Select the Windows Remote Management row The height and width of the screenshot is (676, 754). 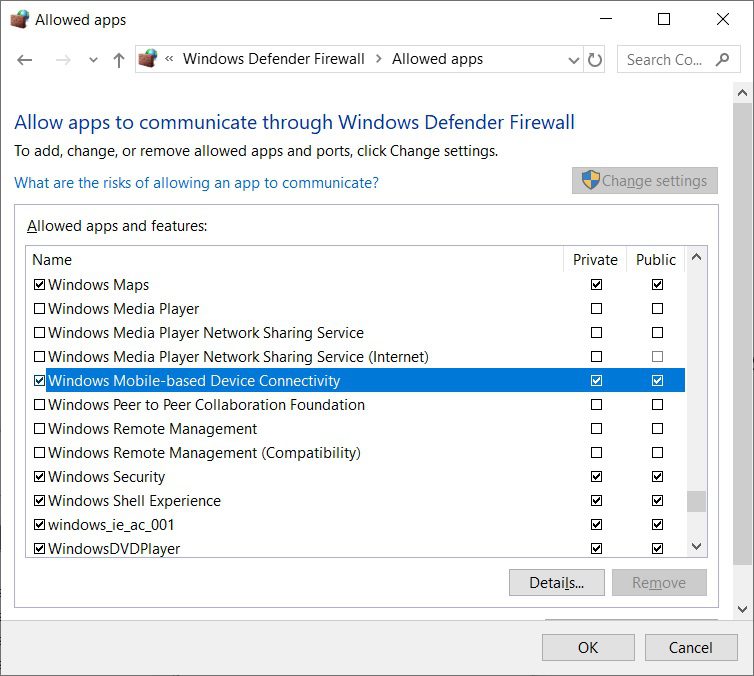click(x=153, y=429)
